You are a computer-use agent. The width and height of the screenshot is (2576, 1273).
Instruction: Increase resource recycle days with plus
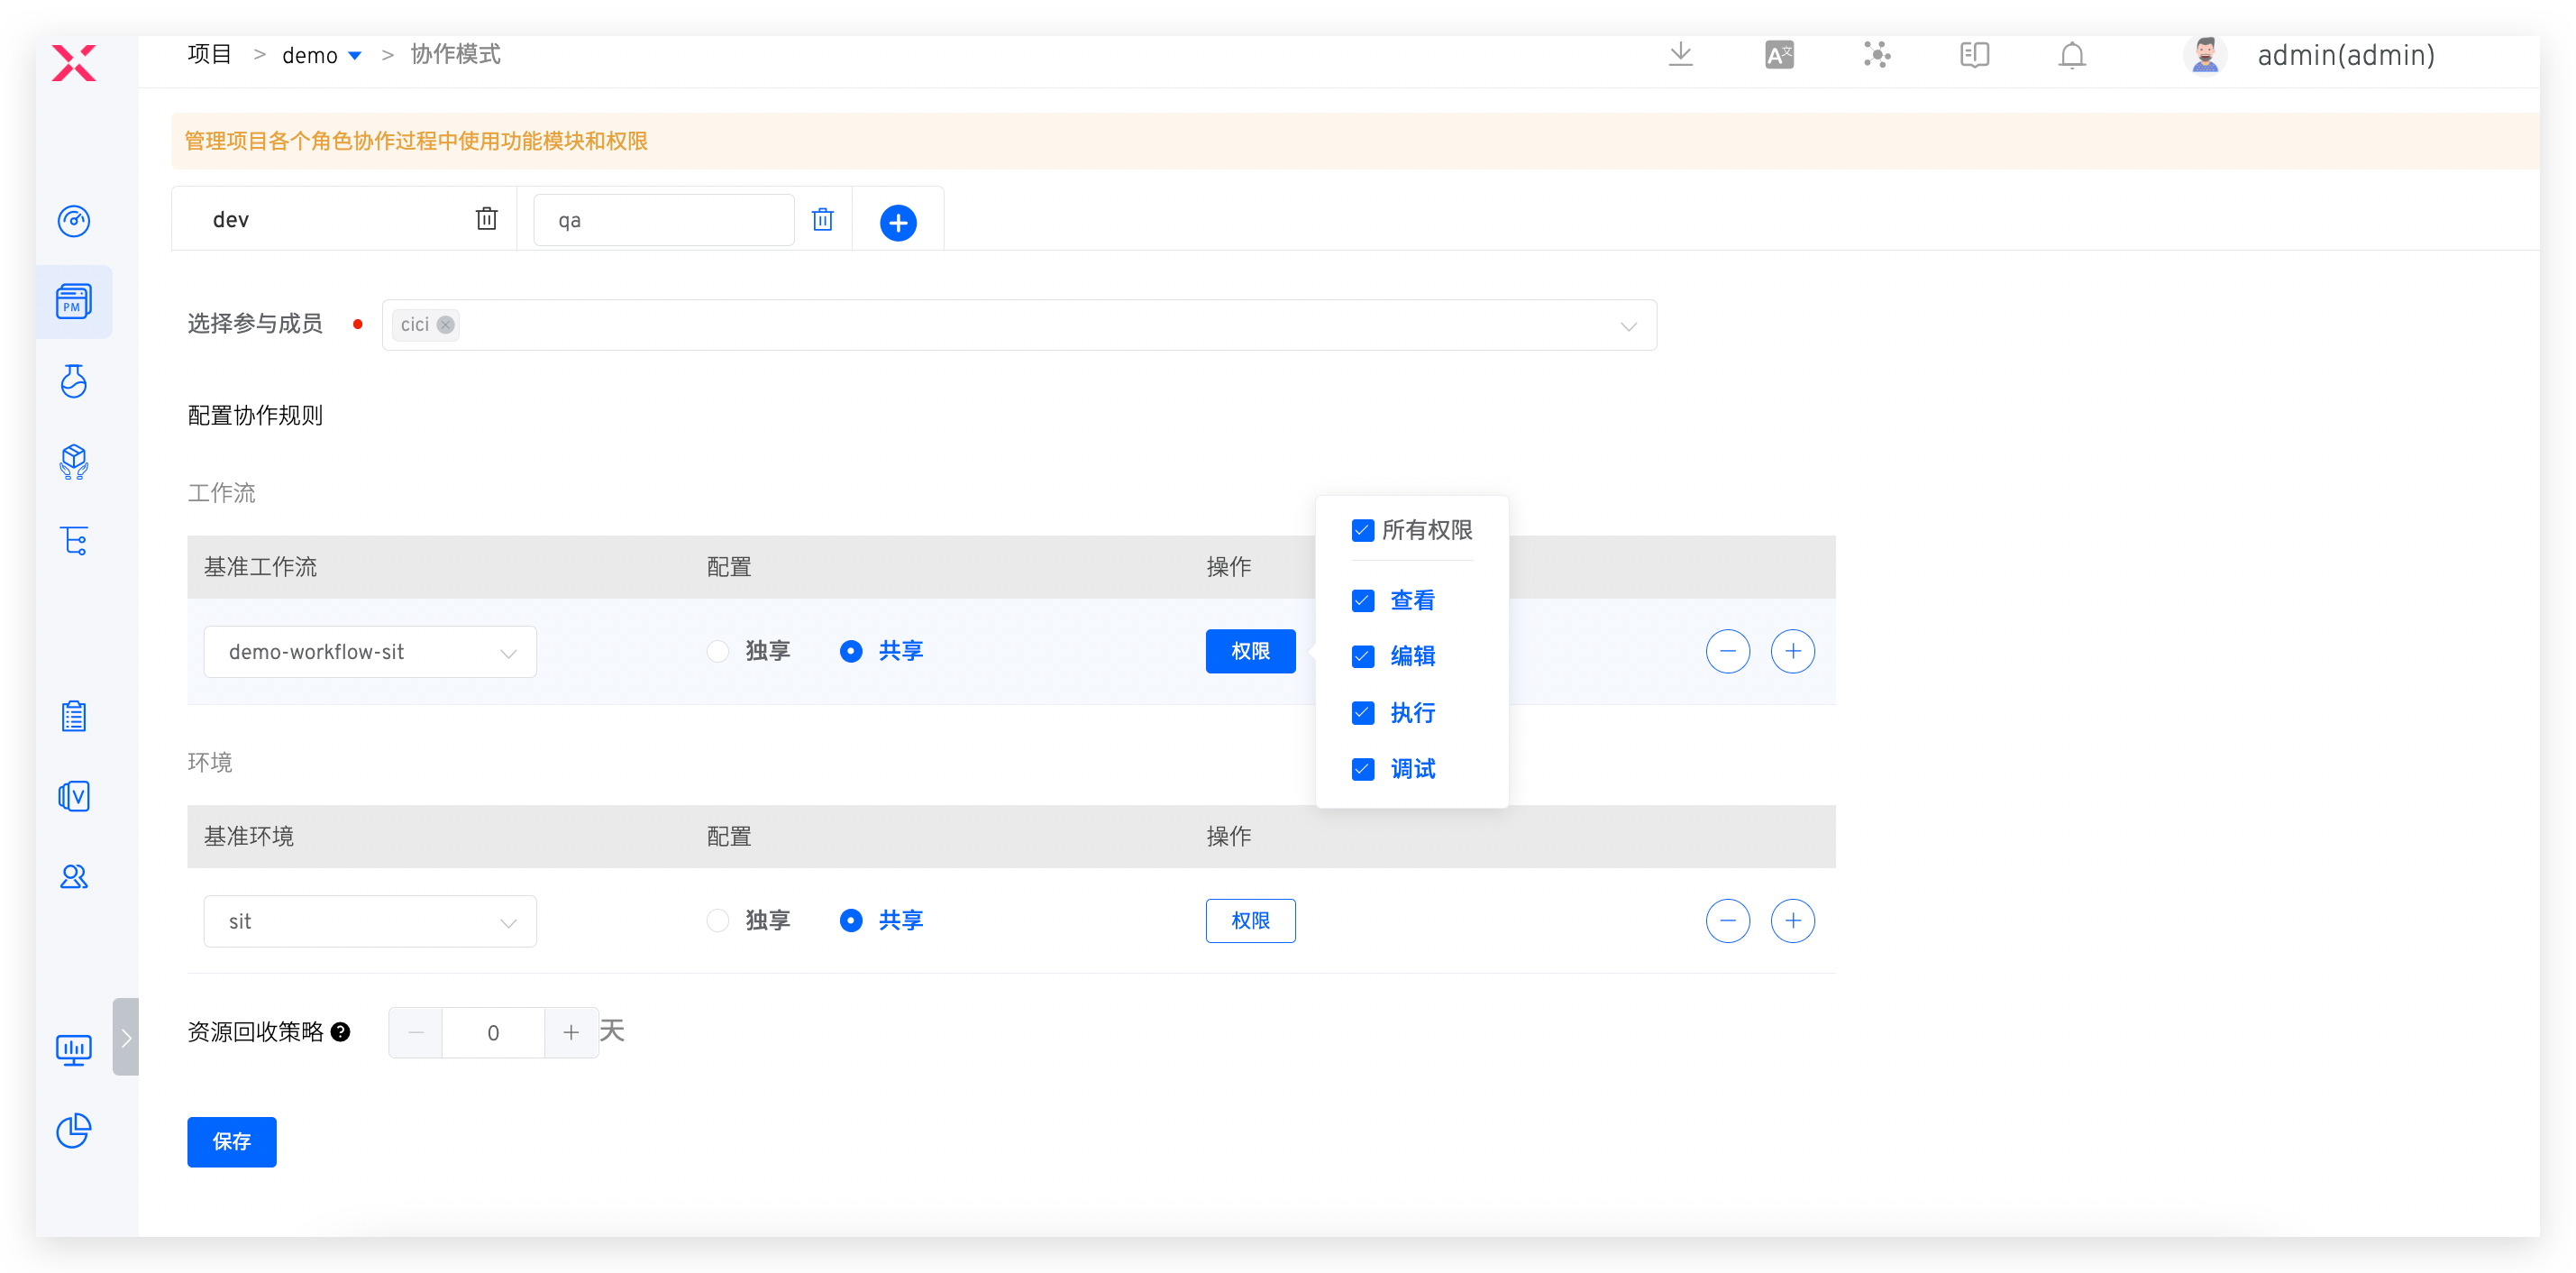tap(570, 1032)
